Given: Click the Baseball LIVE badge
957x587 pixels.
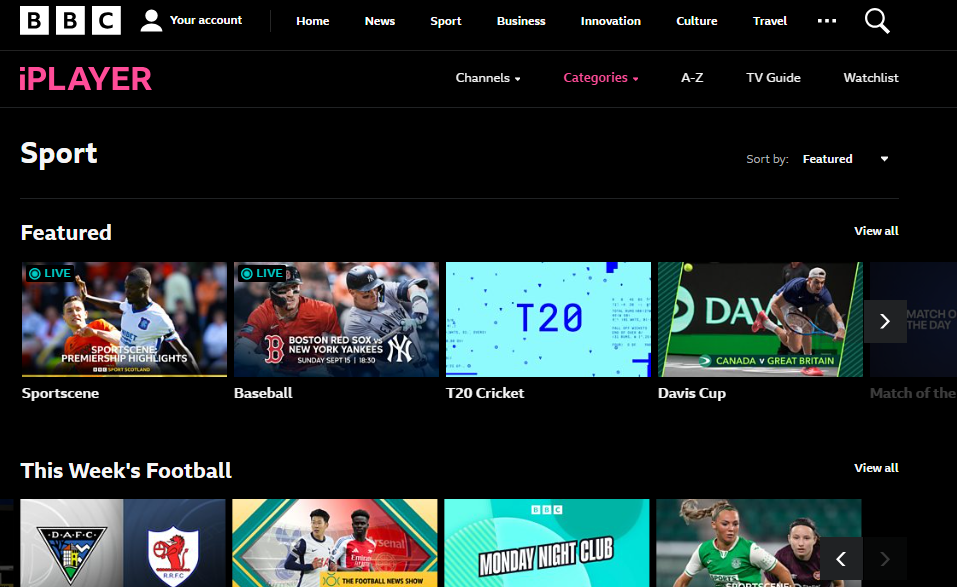Looking at the screenshot, I should pos(262,273).
